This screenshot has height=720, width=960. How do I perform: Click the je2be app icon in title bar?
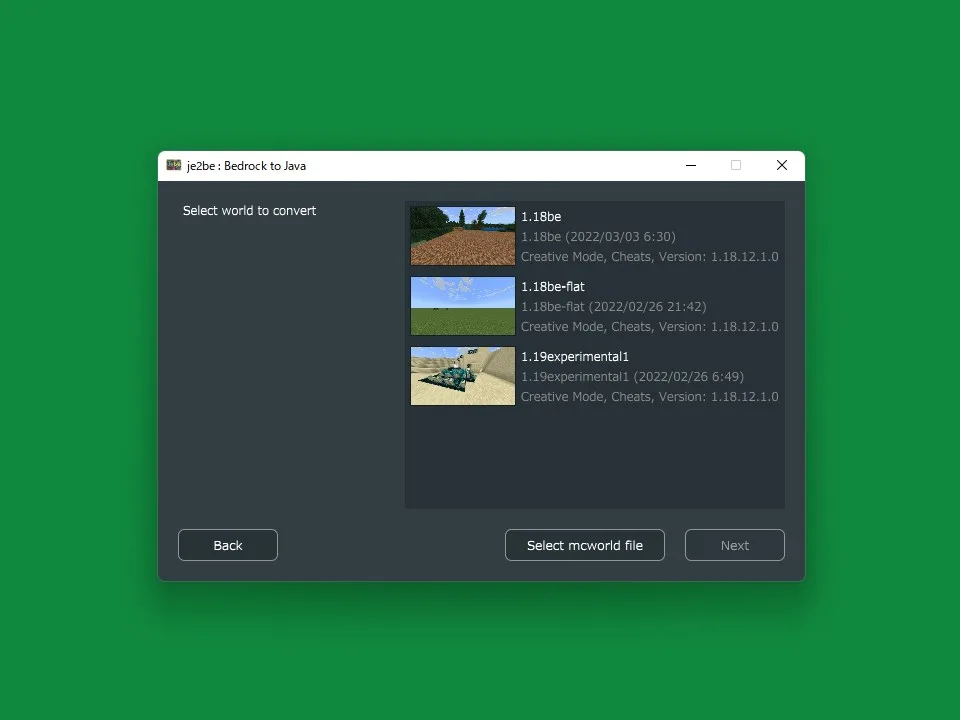174,165
